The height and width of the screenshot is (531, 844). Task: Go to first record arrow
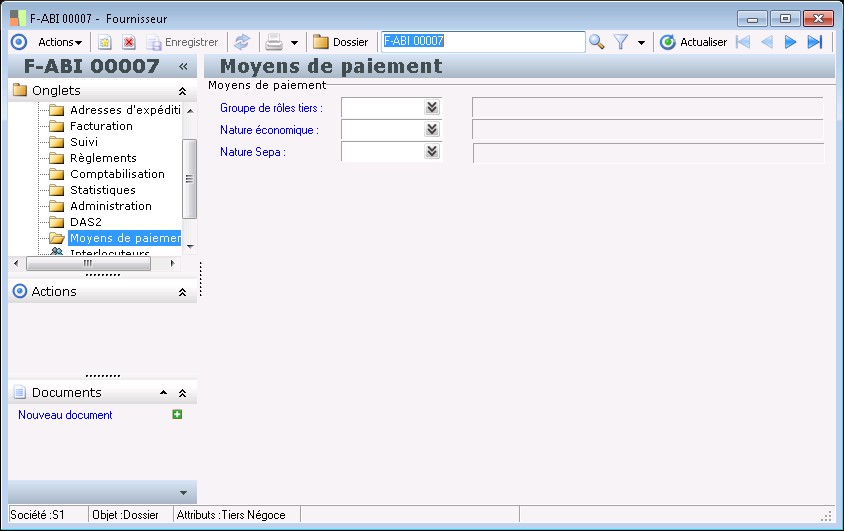click(743, 42)
